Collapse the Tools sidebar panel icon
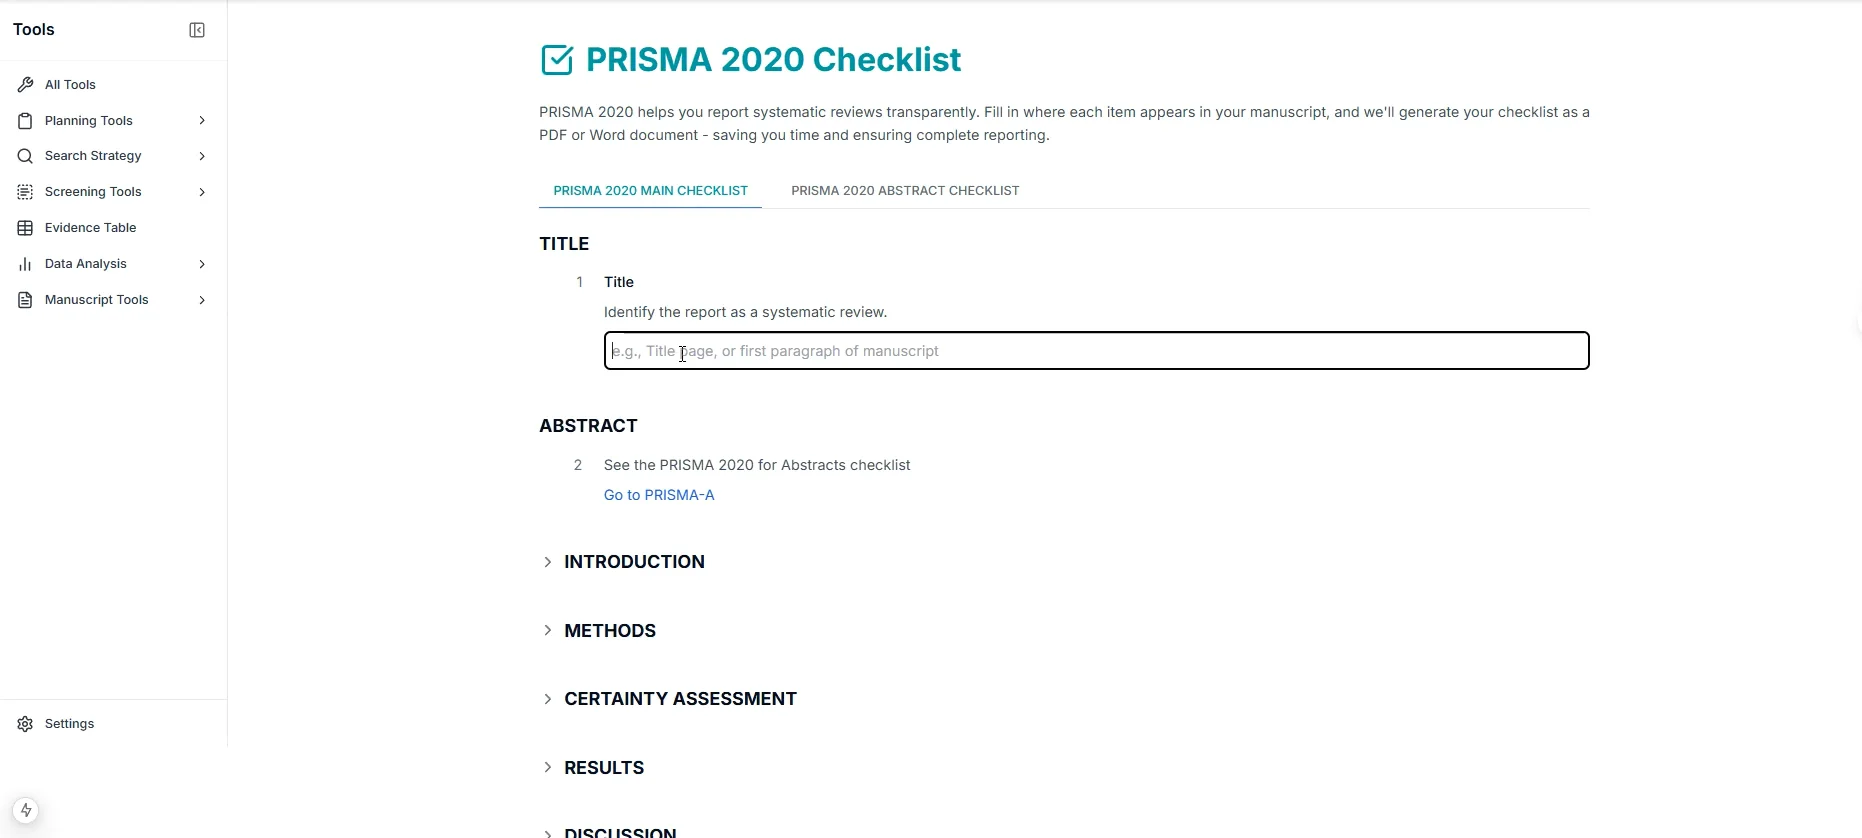The image size is (1862, 838). (197, 30)
